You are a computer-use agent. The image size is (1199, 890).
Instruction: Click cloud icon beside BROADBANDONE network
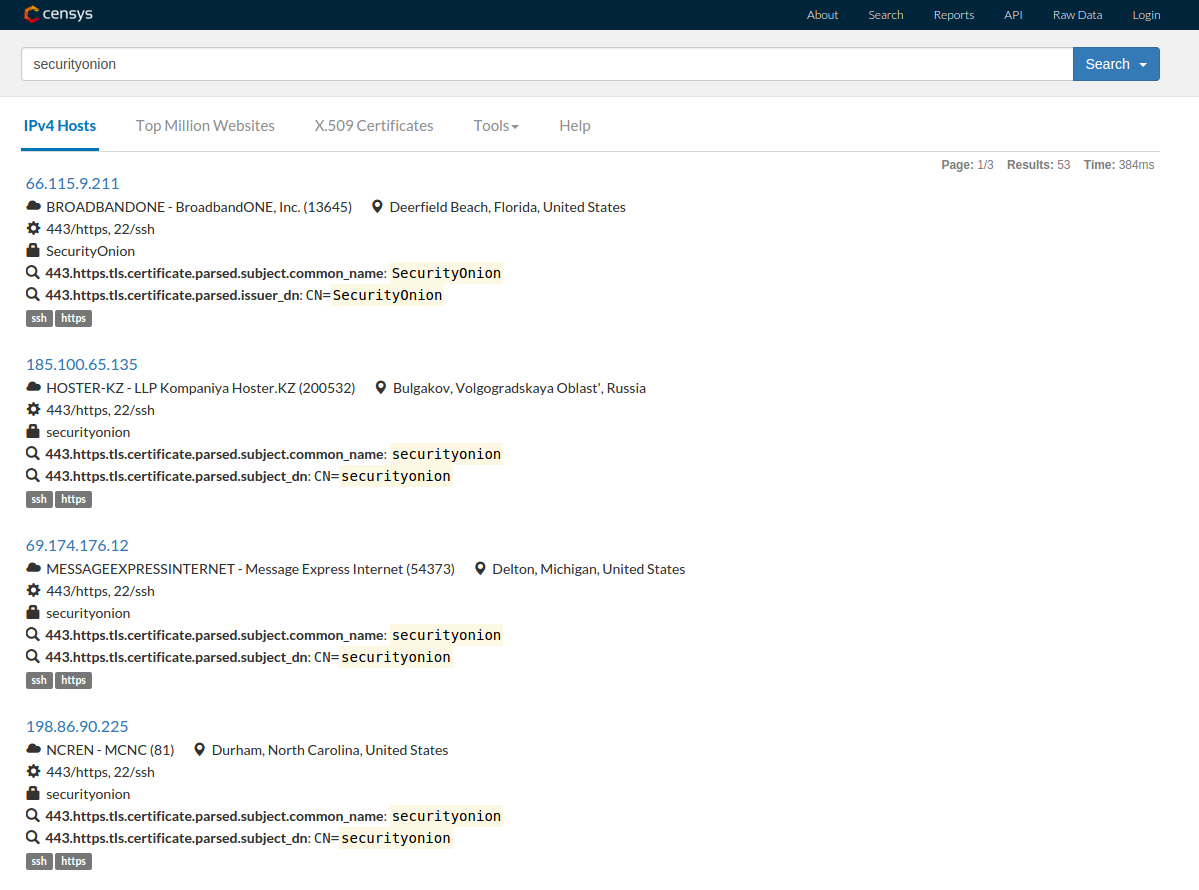[34, 206]
